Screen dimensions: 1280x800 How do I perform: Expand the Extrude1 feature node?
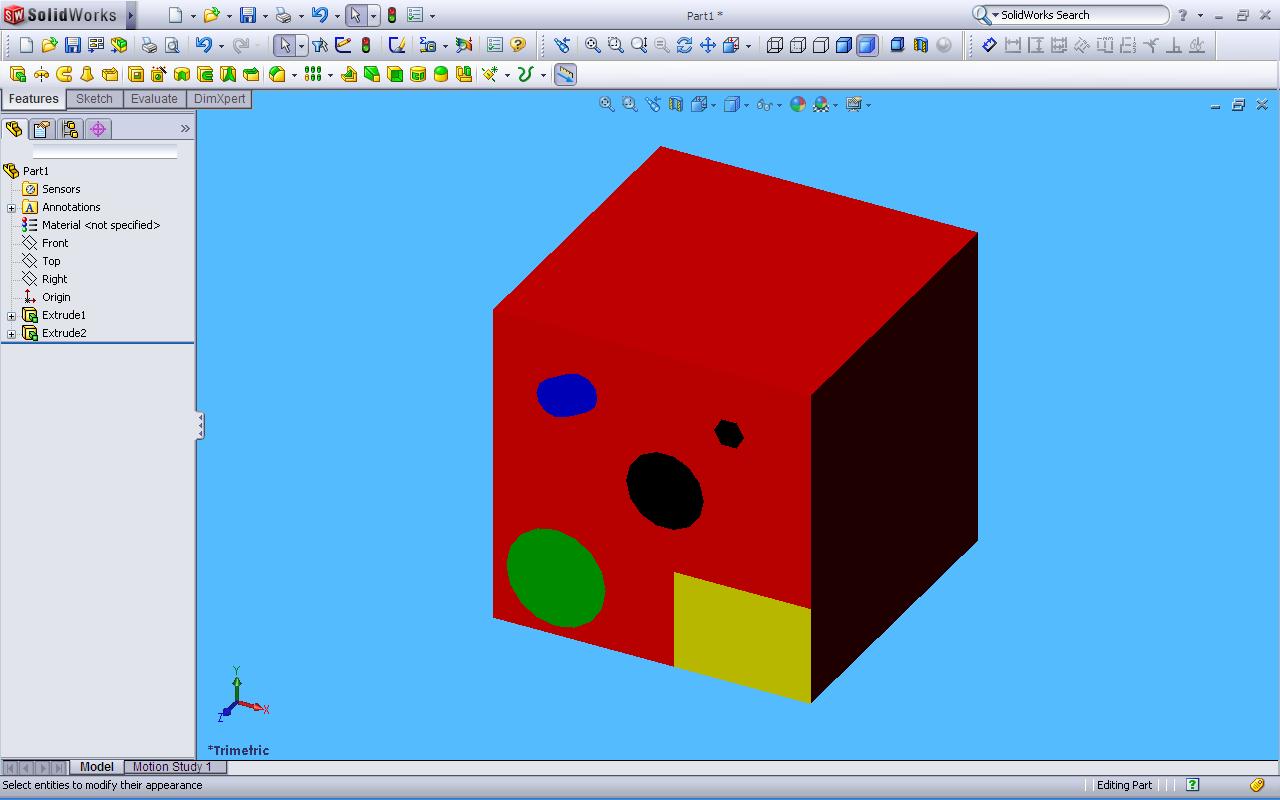tap(12, 316)
